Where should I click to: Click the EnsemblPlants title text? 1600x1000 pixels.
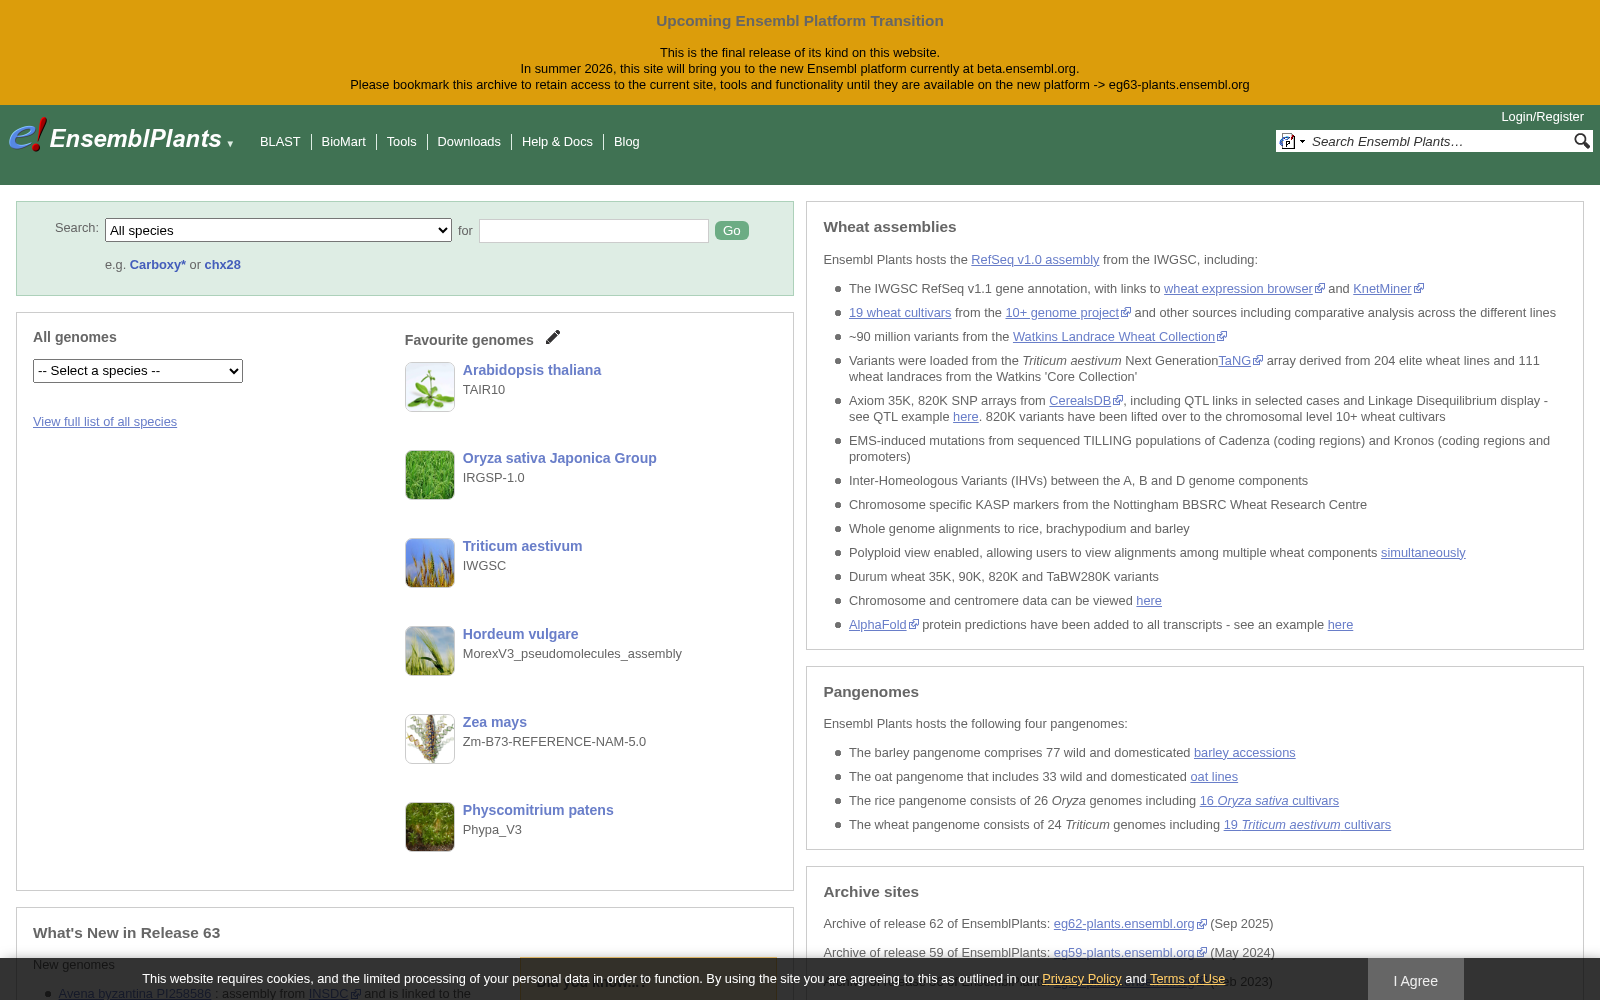coord(135,139)
